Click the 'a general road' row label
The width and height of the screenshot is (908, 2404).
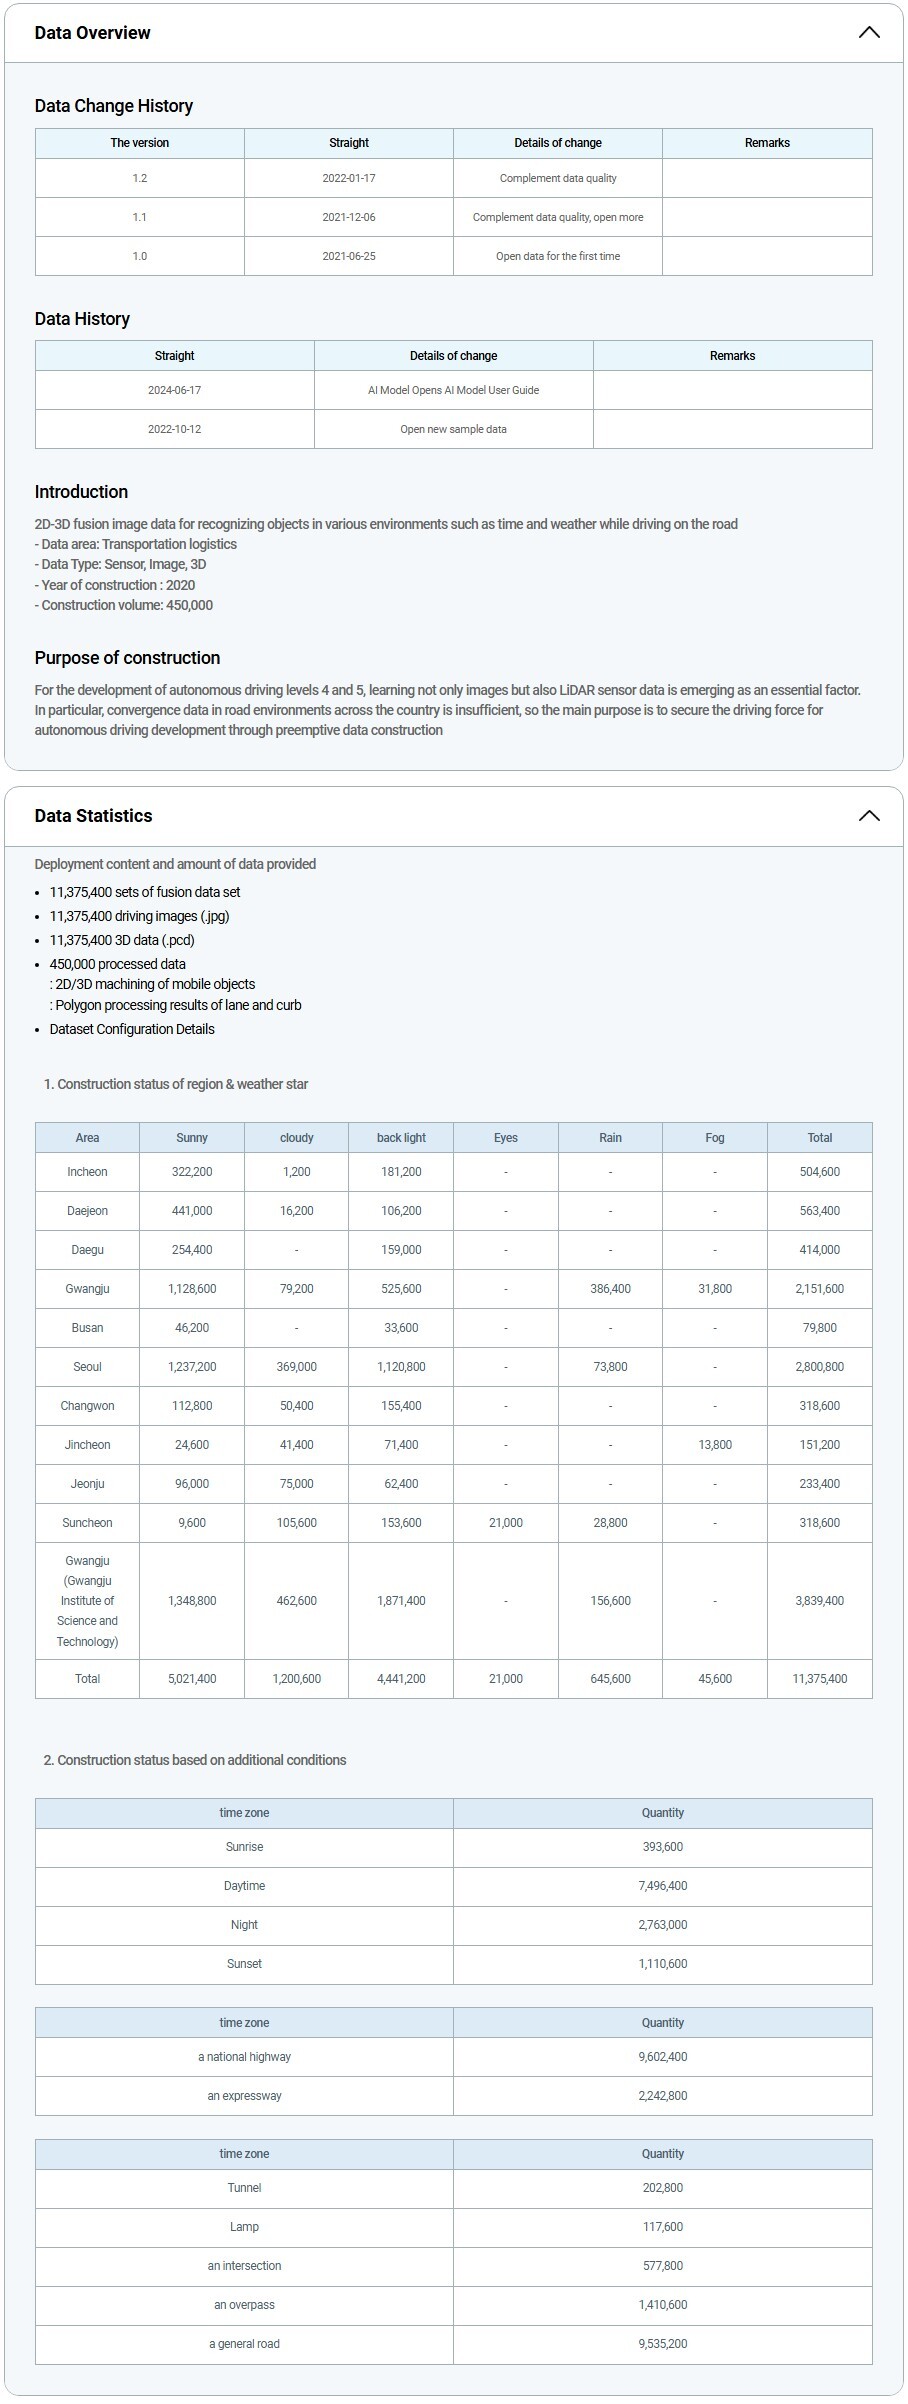pyautogui.click(x=244, y=2344)
